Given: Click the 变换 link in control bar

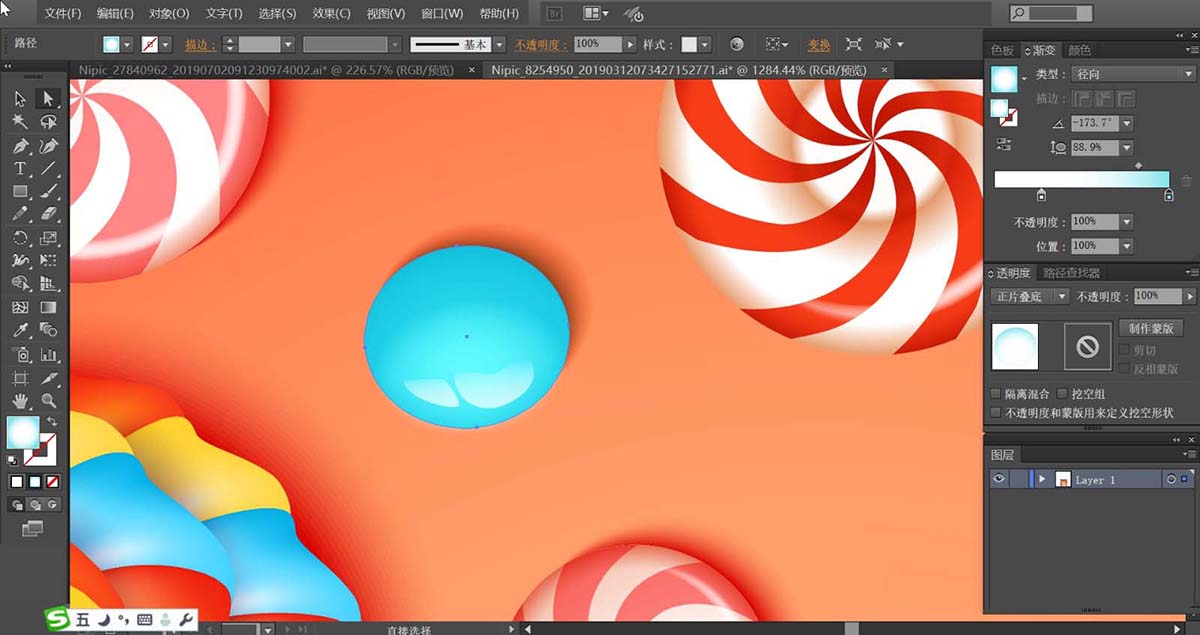Looking at the screenshot, I should coord(819,45).
